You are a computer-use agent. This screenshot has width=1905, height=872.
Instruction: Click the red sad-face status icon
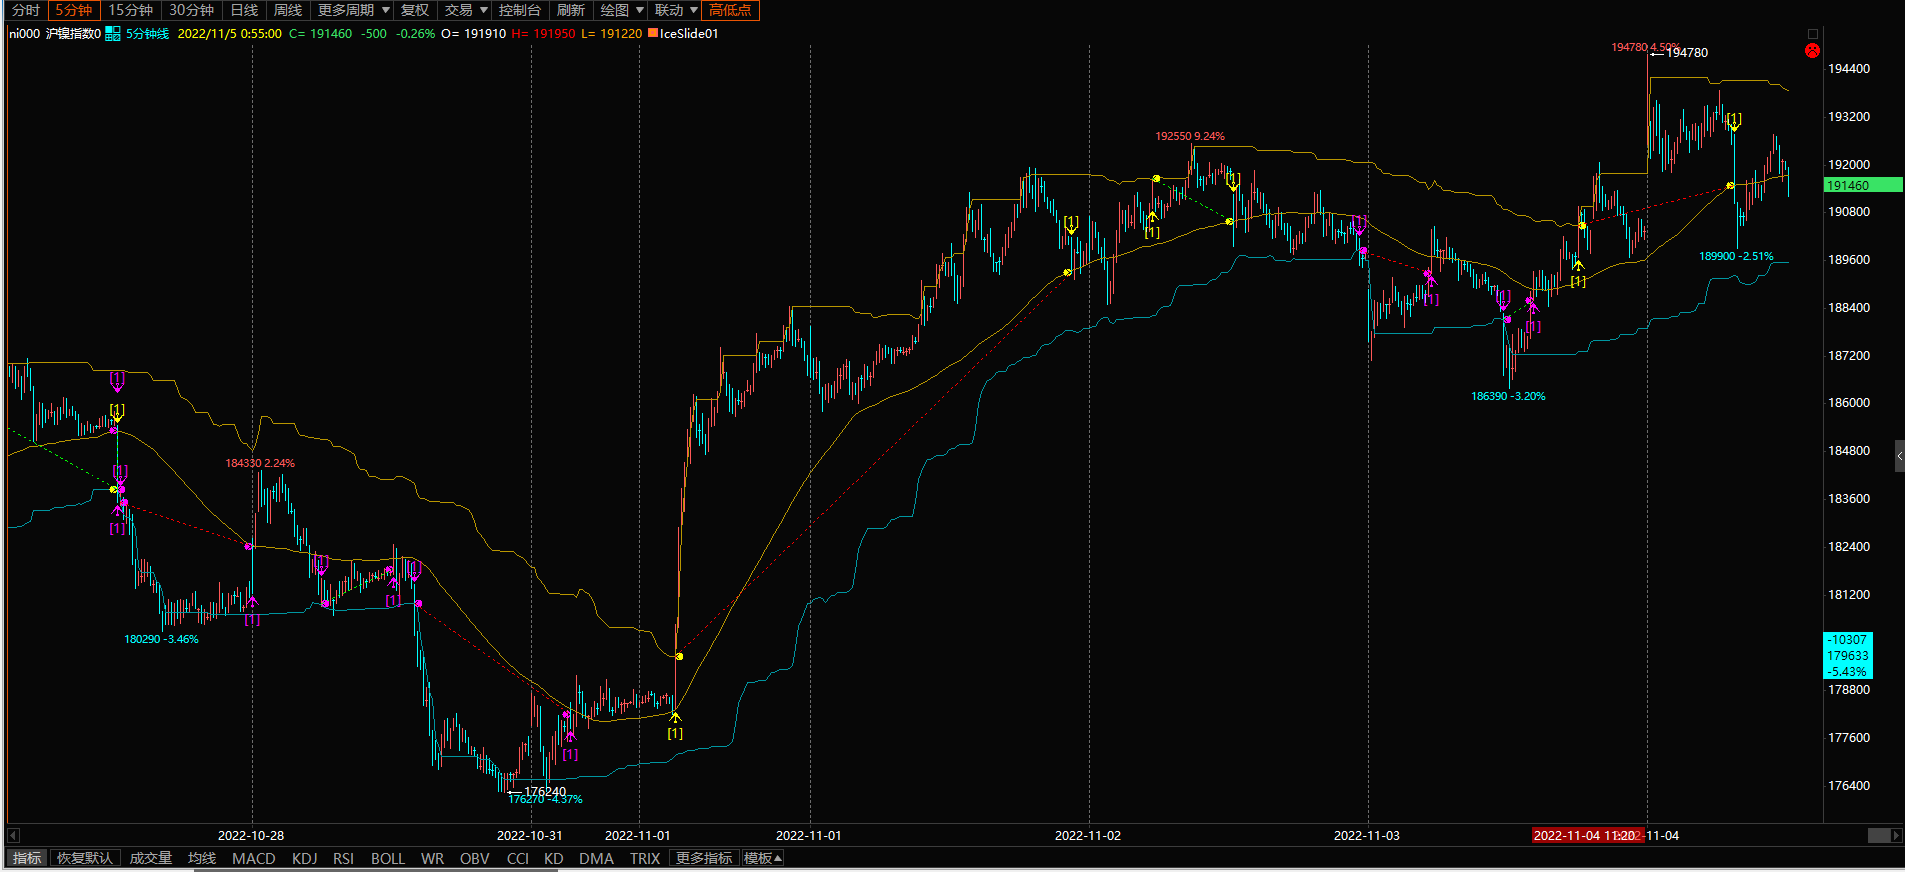1812,51
